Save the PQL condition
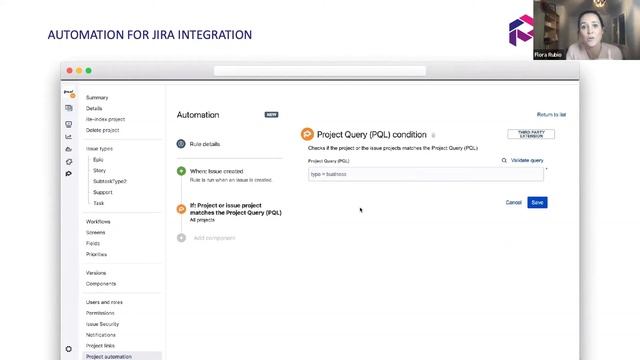640x360 pixels. coord(537,202)
